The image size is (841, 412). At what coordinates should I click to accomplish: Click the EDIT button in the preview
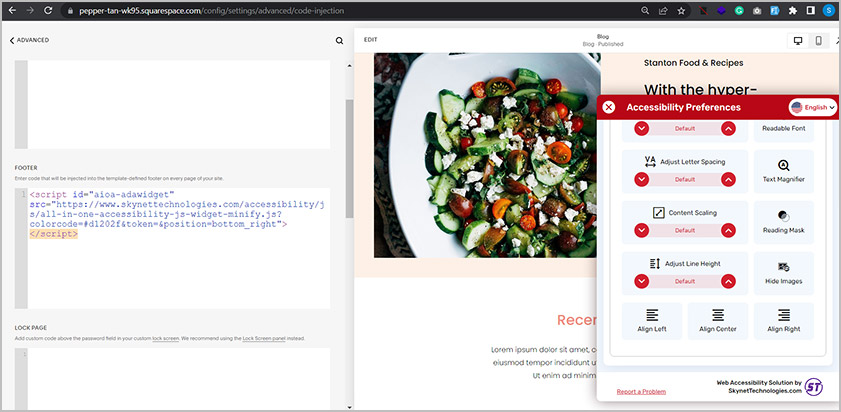click(x=371, y=40)
